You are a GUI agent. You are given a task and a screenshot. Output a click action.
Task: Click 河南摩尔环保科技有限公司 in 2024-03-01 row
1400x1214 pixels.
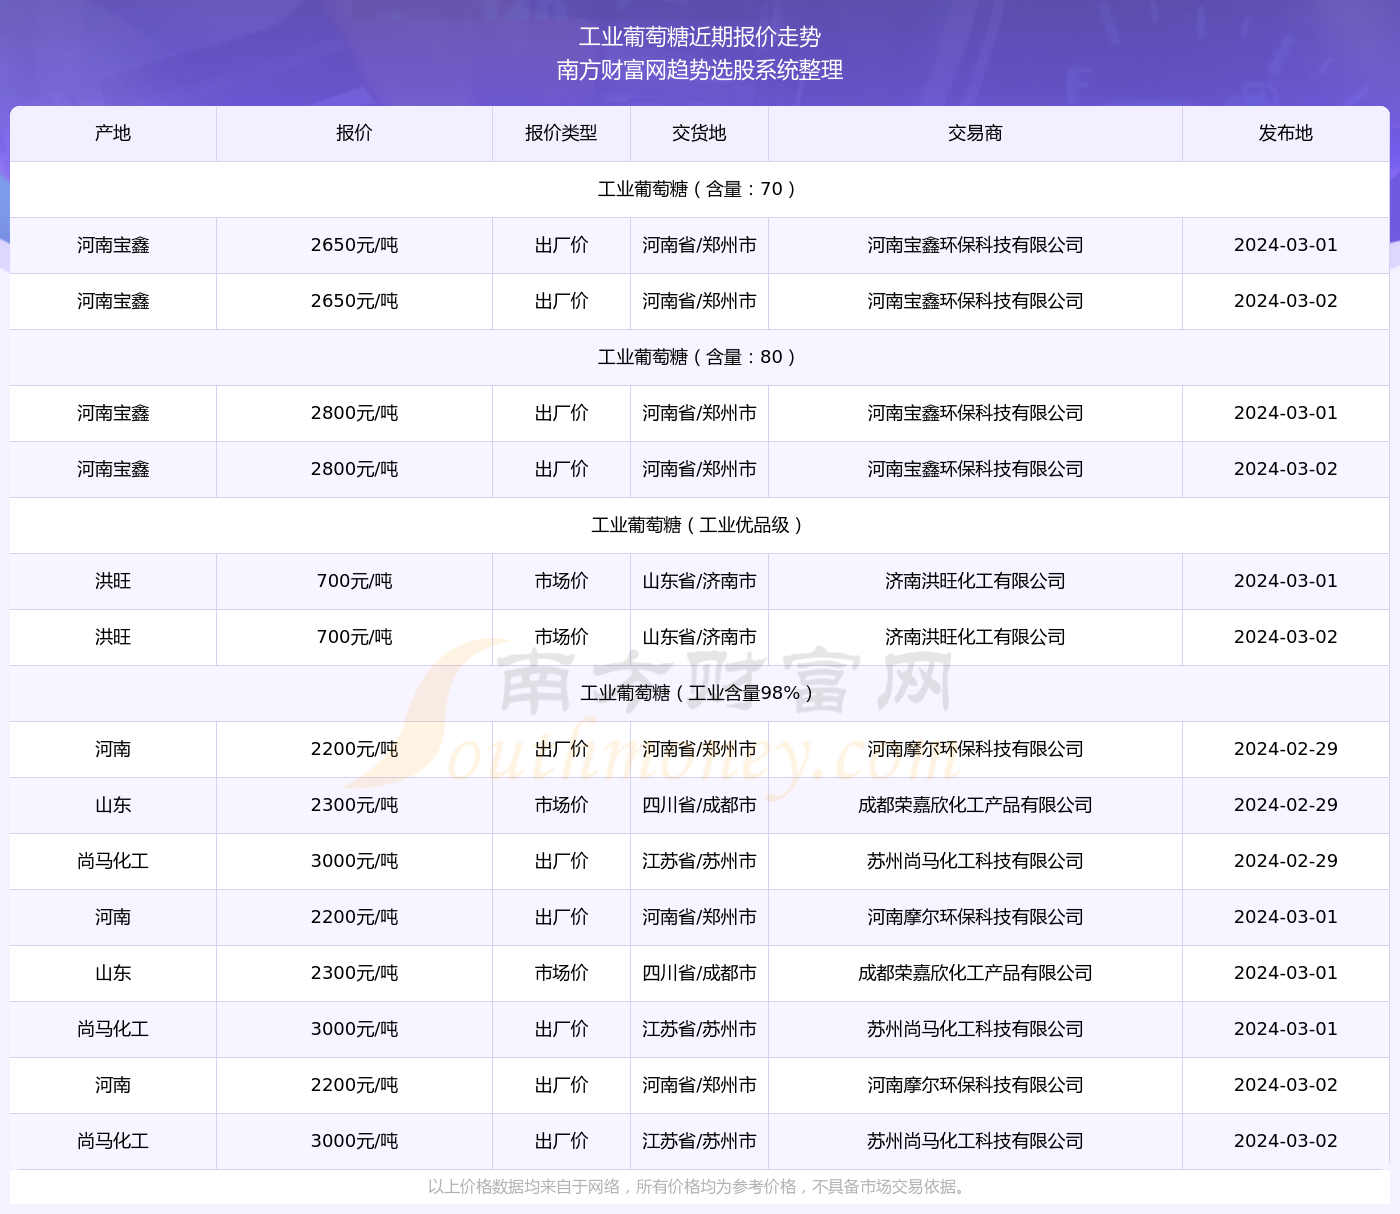(x=975, y=917)
